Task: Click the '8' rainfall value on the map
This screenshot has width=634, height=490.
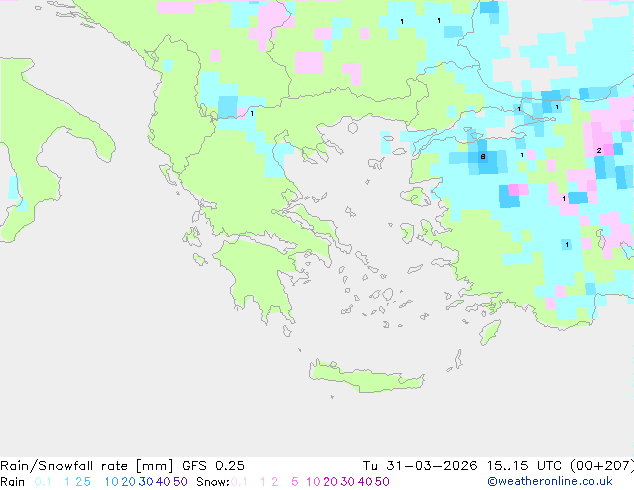Action: coord(483,156)
